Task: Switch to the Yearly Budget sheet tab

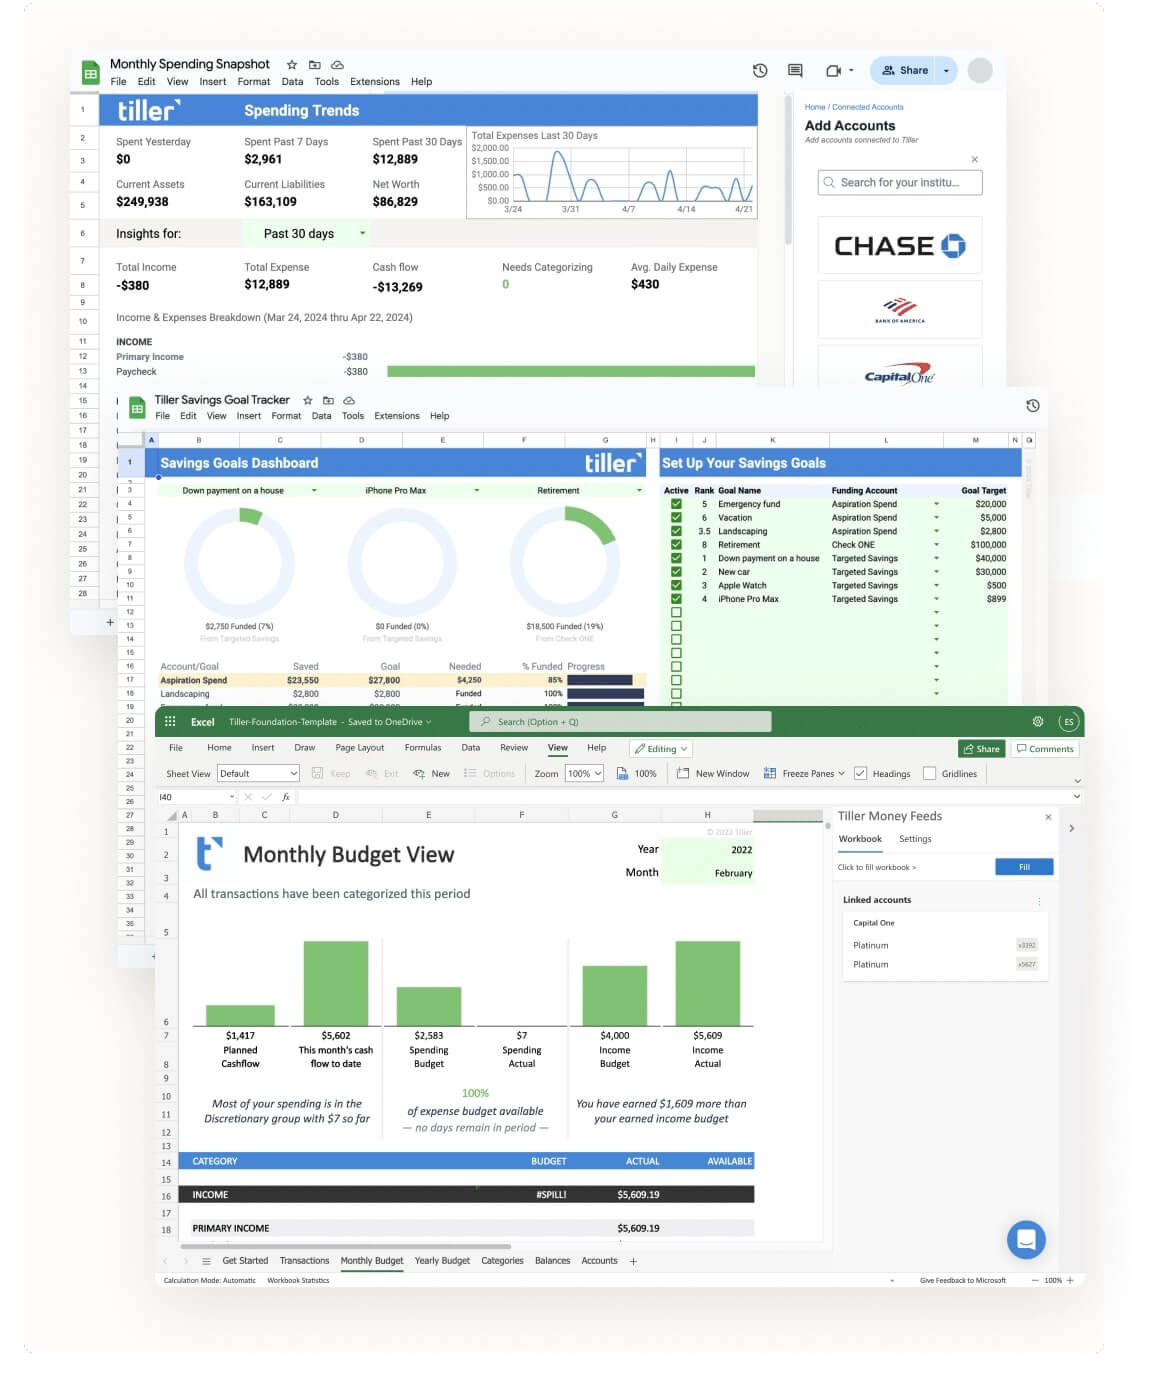Action: [x=442, y=1260]
